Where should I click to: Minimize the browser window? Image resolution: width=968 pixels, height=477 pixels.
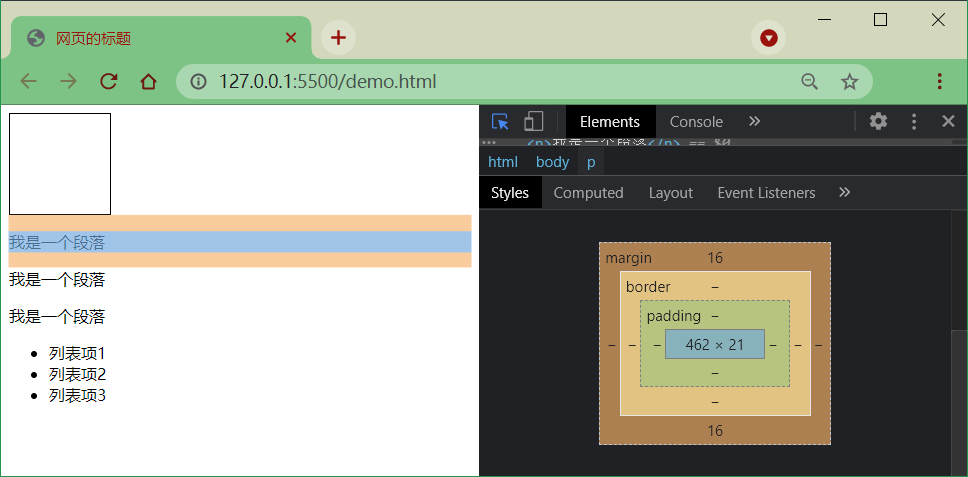[x=824, y=20]
